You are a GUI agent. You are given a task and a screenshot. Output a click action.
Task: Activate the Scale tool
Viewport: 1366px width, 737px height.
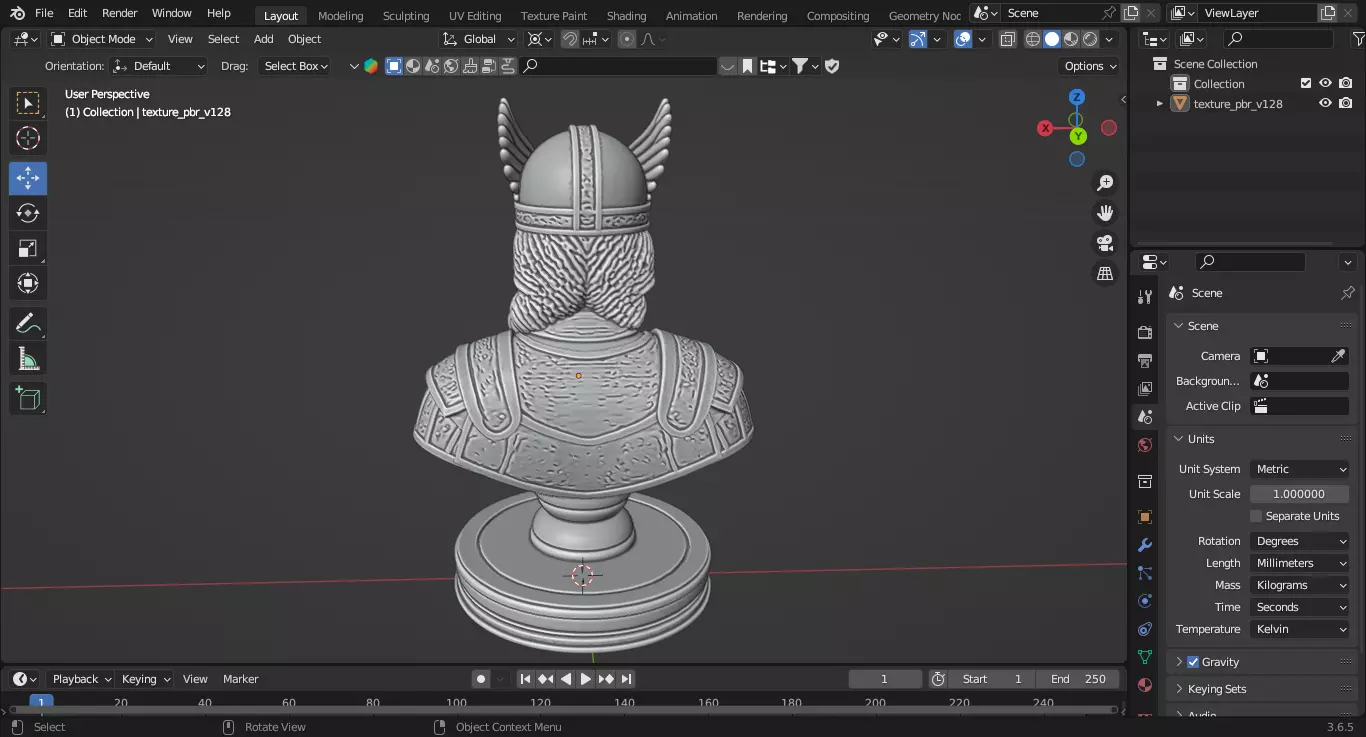[28, 248]
